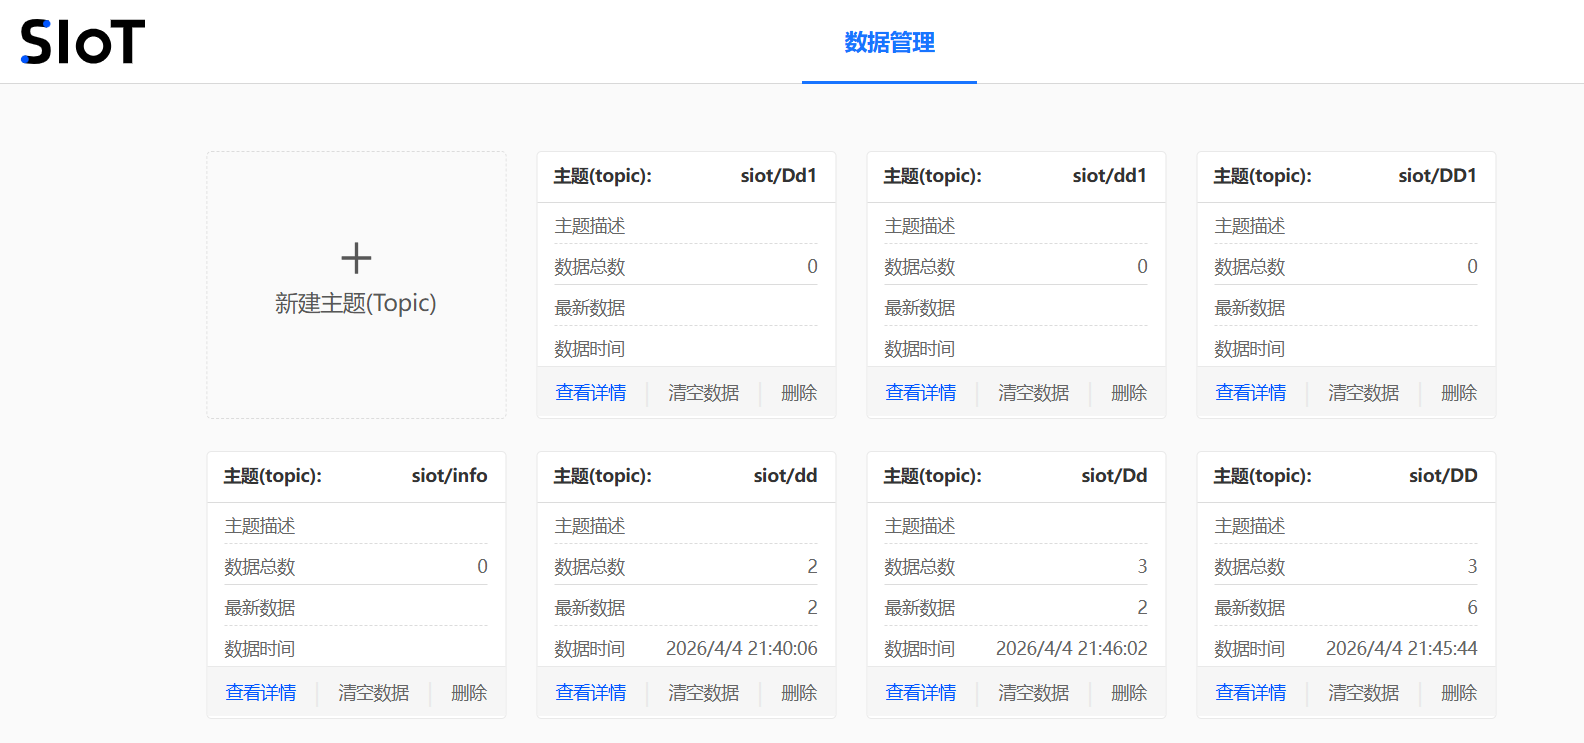The image size is (1584, 743).
Task: Clear data for siot/Dd1 topic
Action: [x=704, y=393]
